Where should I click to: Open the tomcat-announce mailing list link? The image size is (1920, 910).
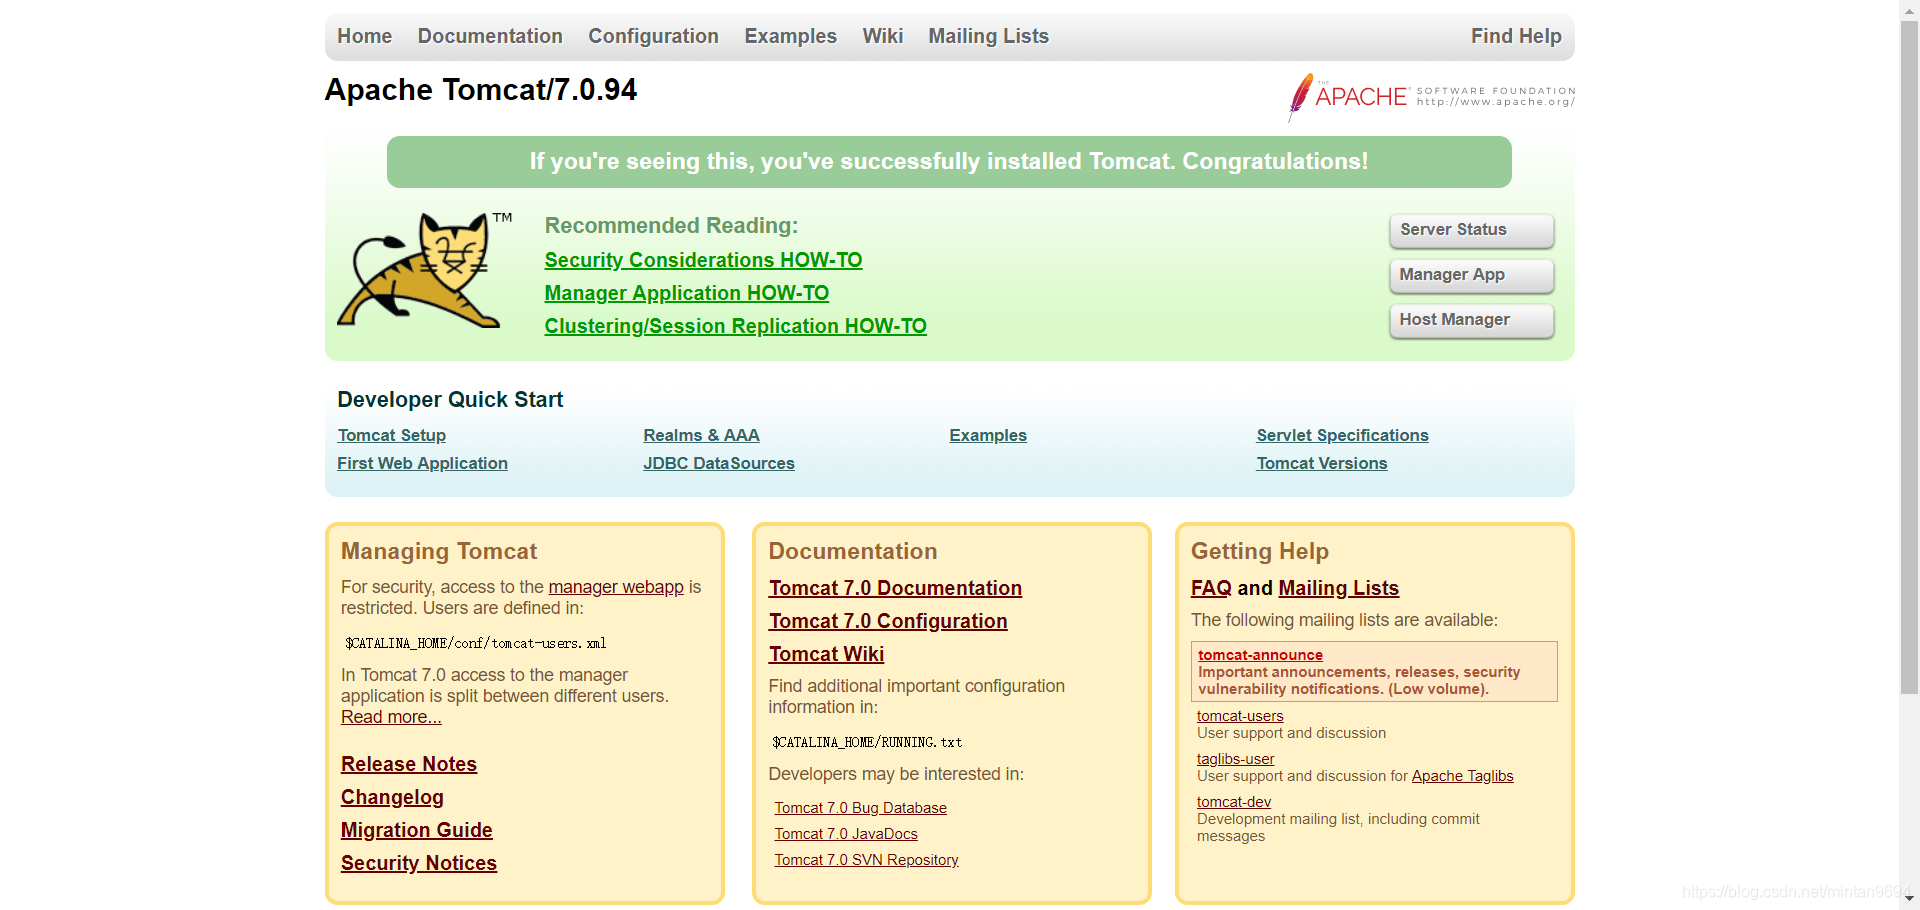pos(1260,655)
